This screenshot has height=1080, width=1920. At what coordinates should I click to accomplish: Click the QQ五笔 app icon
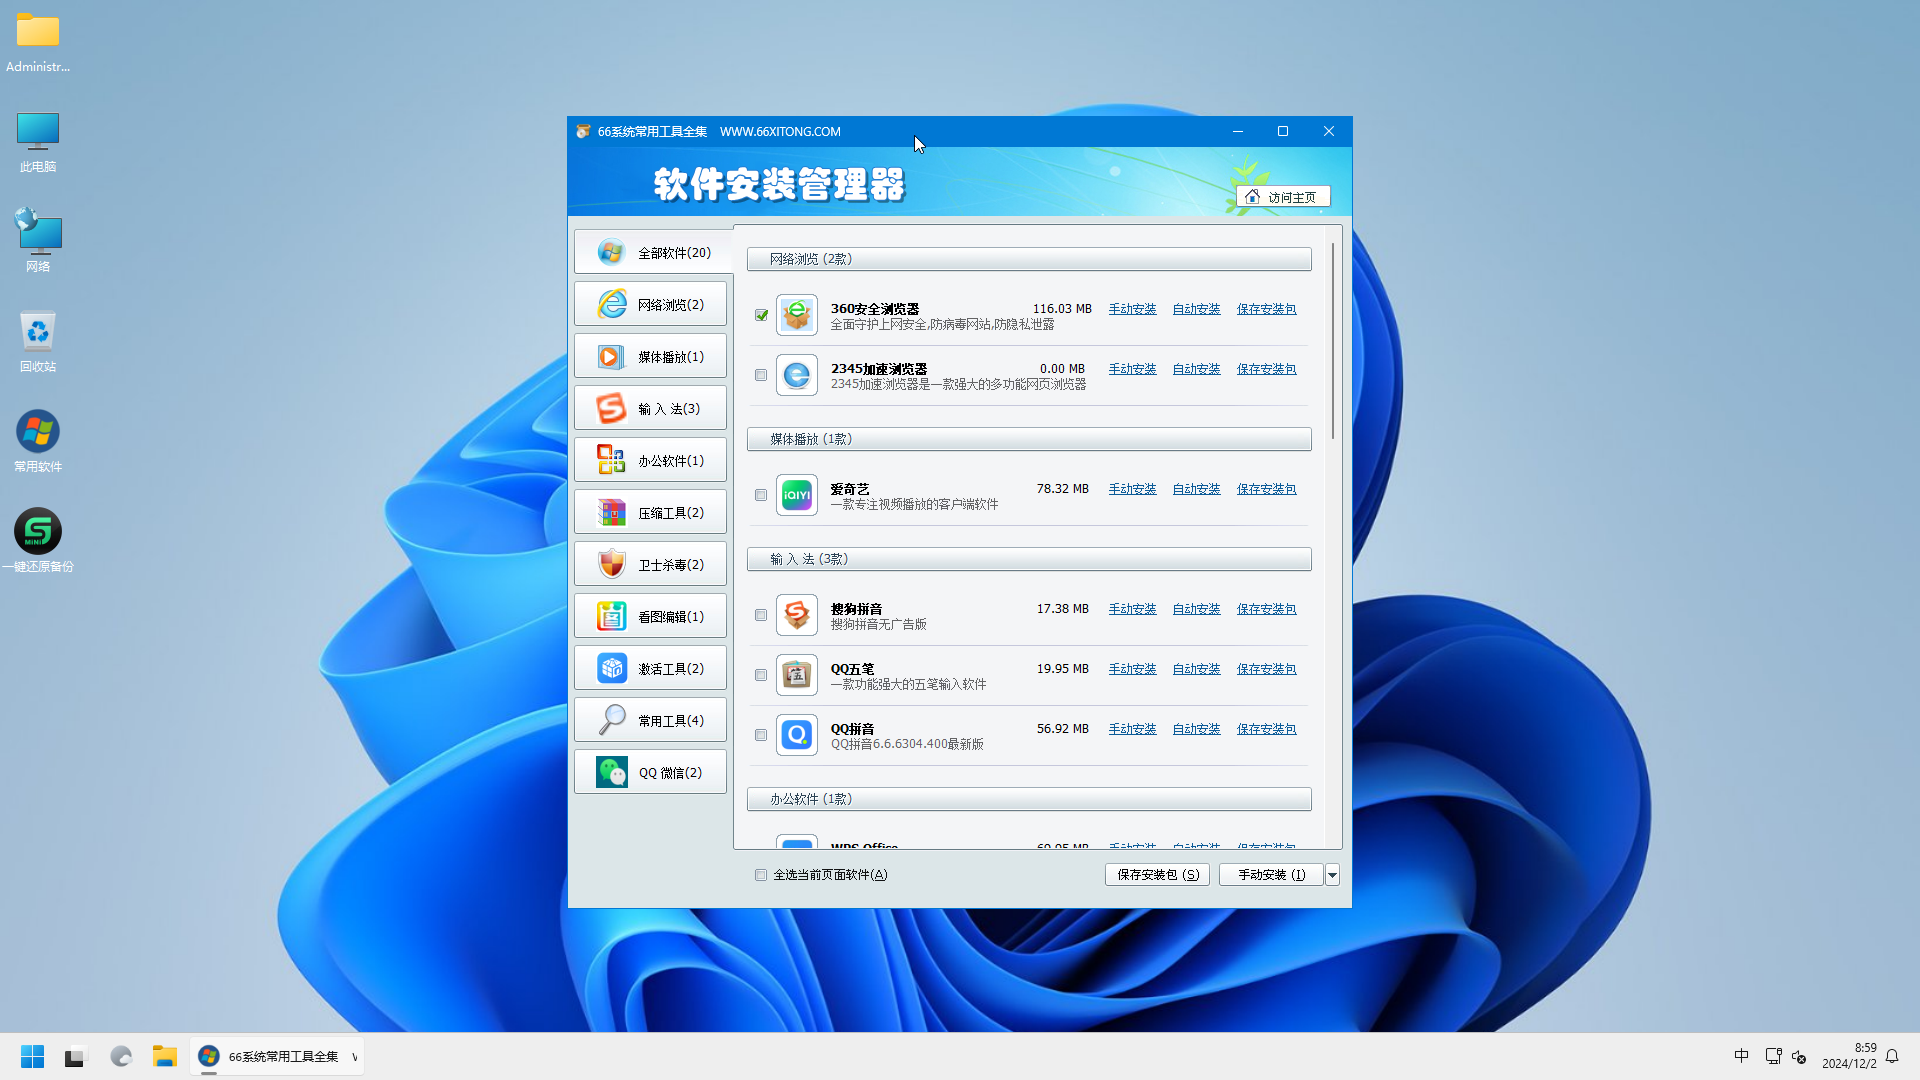797,675
